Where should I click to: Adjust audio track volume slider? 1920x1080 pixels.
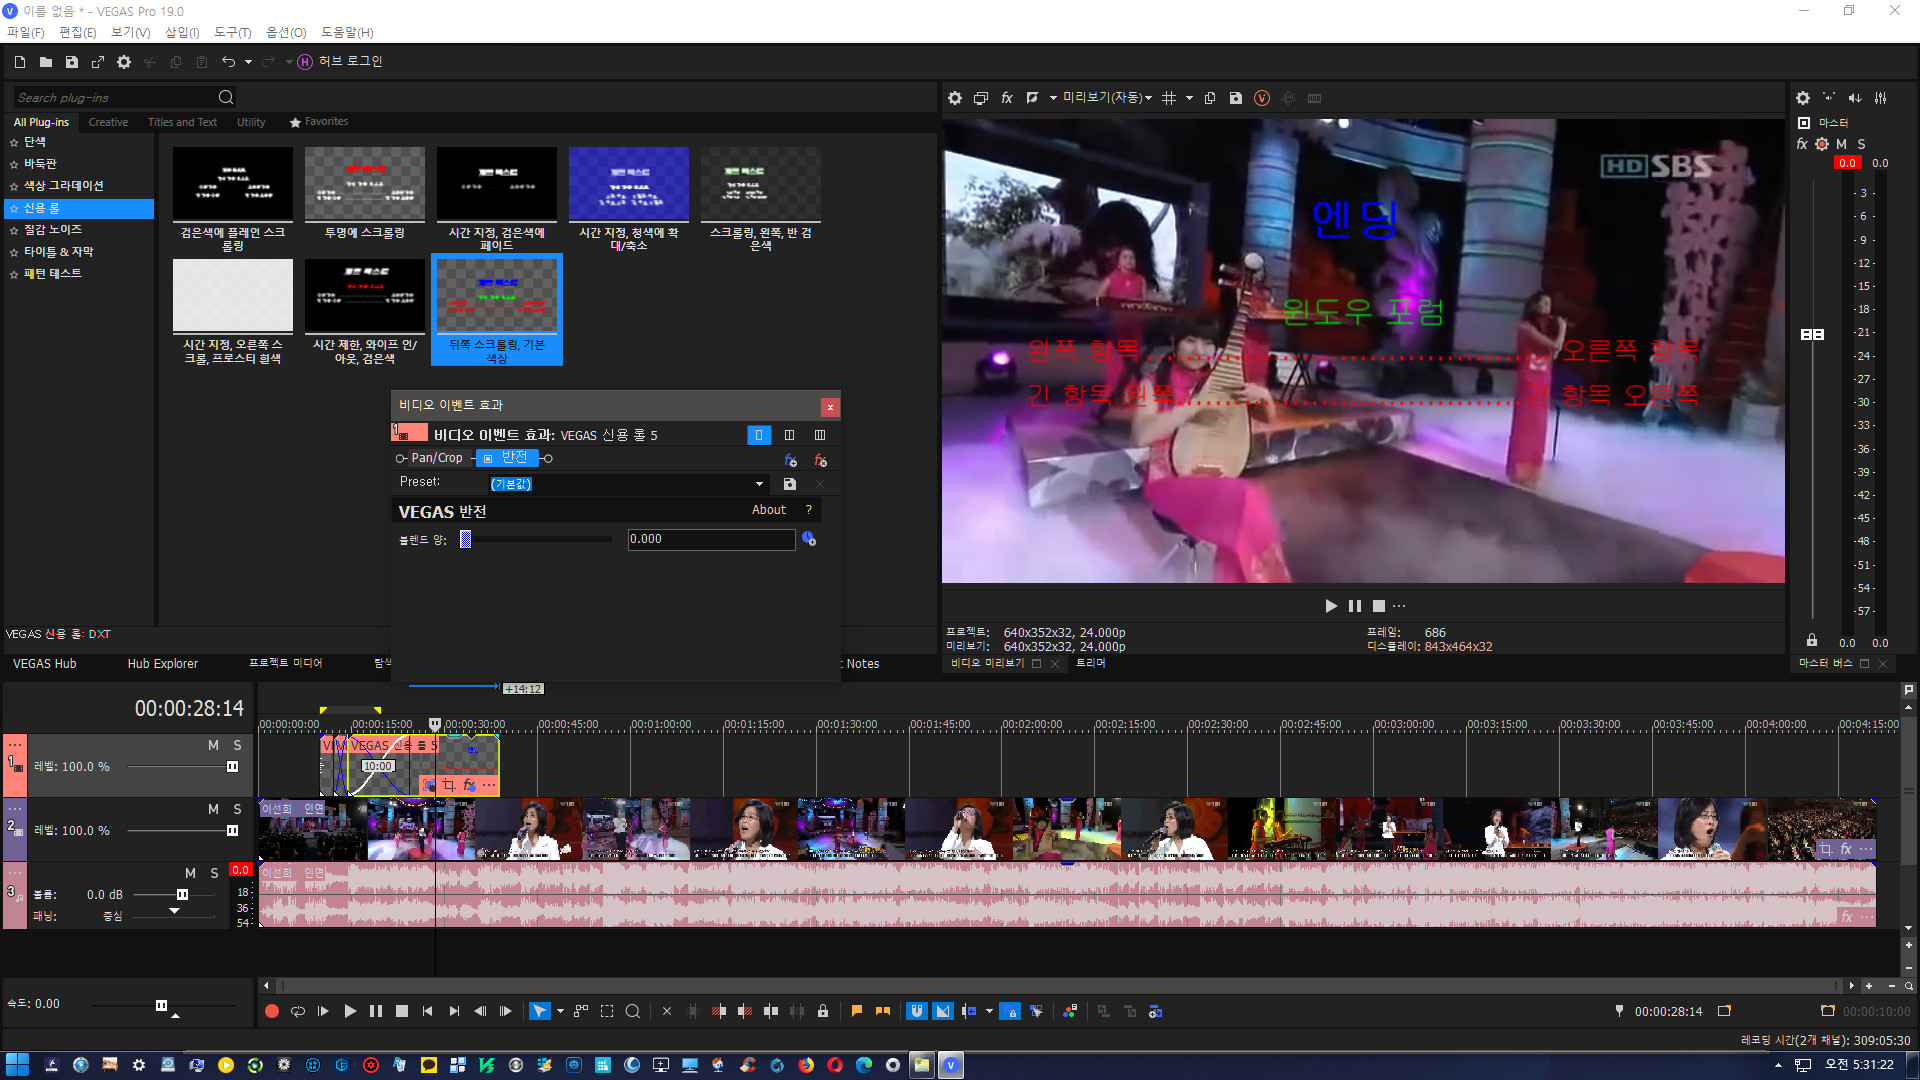pos(182,895)
